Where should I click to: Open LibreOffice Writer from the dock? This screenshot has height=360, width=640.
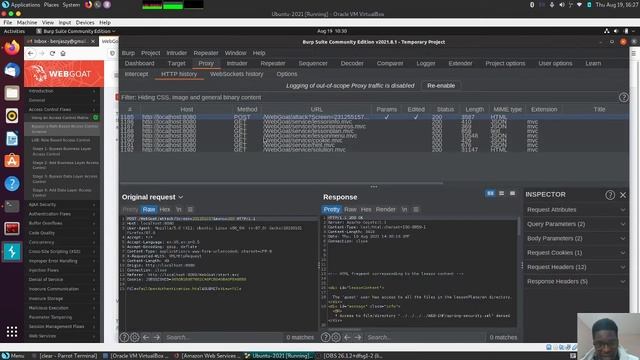point(12,138)
